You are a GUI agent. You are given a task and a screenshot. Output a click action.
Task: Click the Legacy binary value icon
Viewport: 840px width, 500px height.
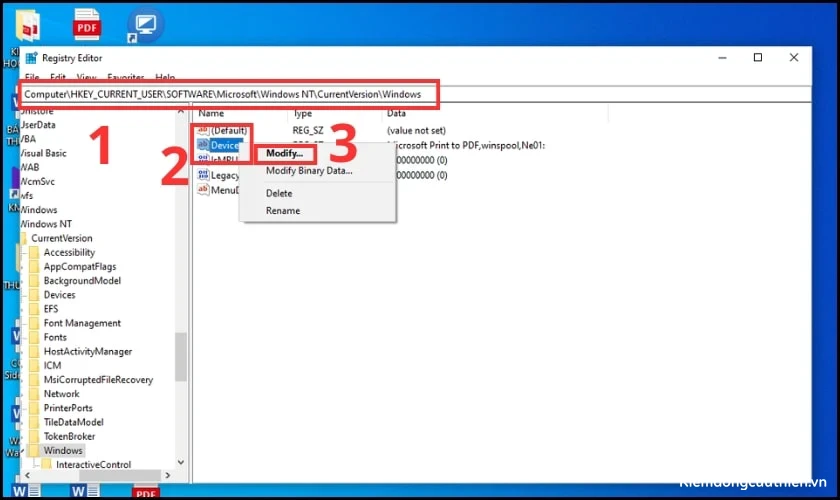202,175
